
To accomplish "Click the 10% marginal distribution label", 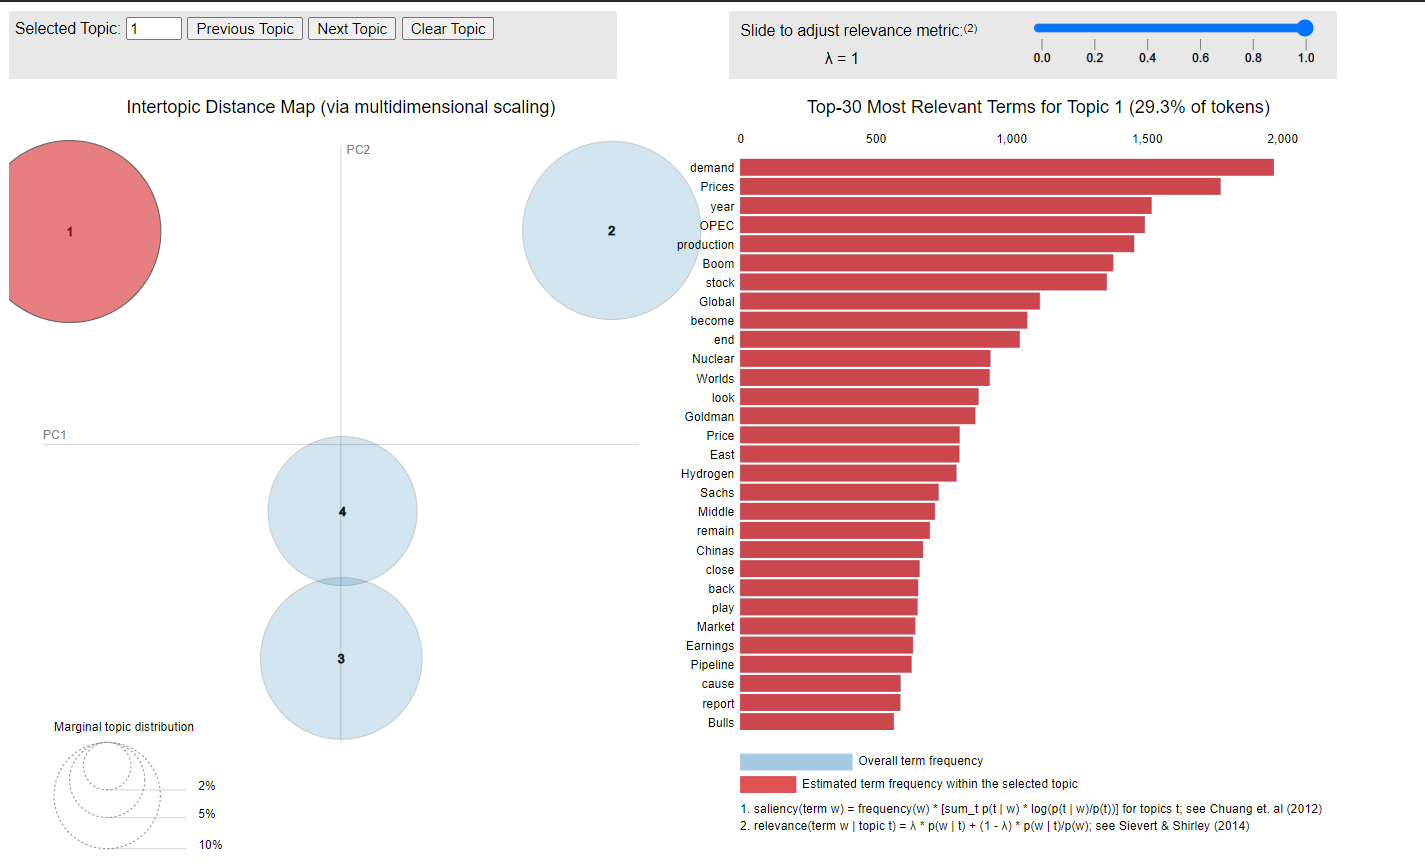I will [x=210, y=845].
